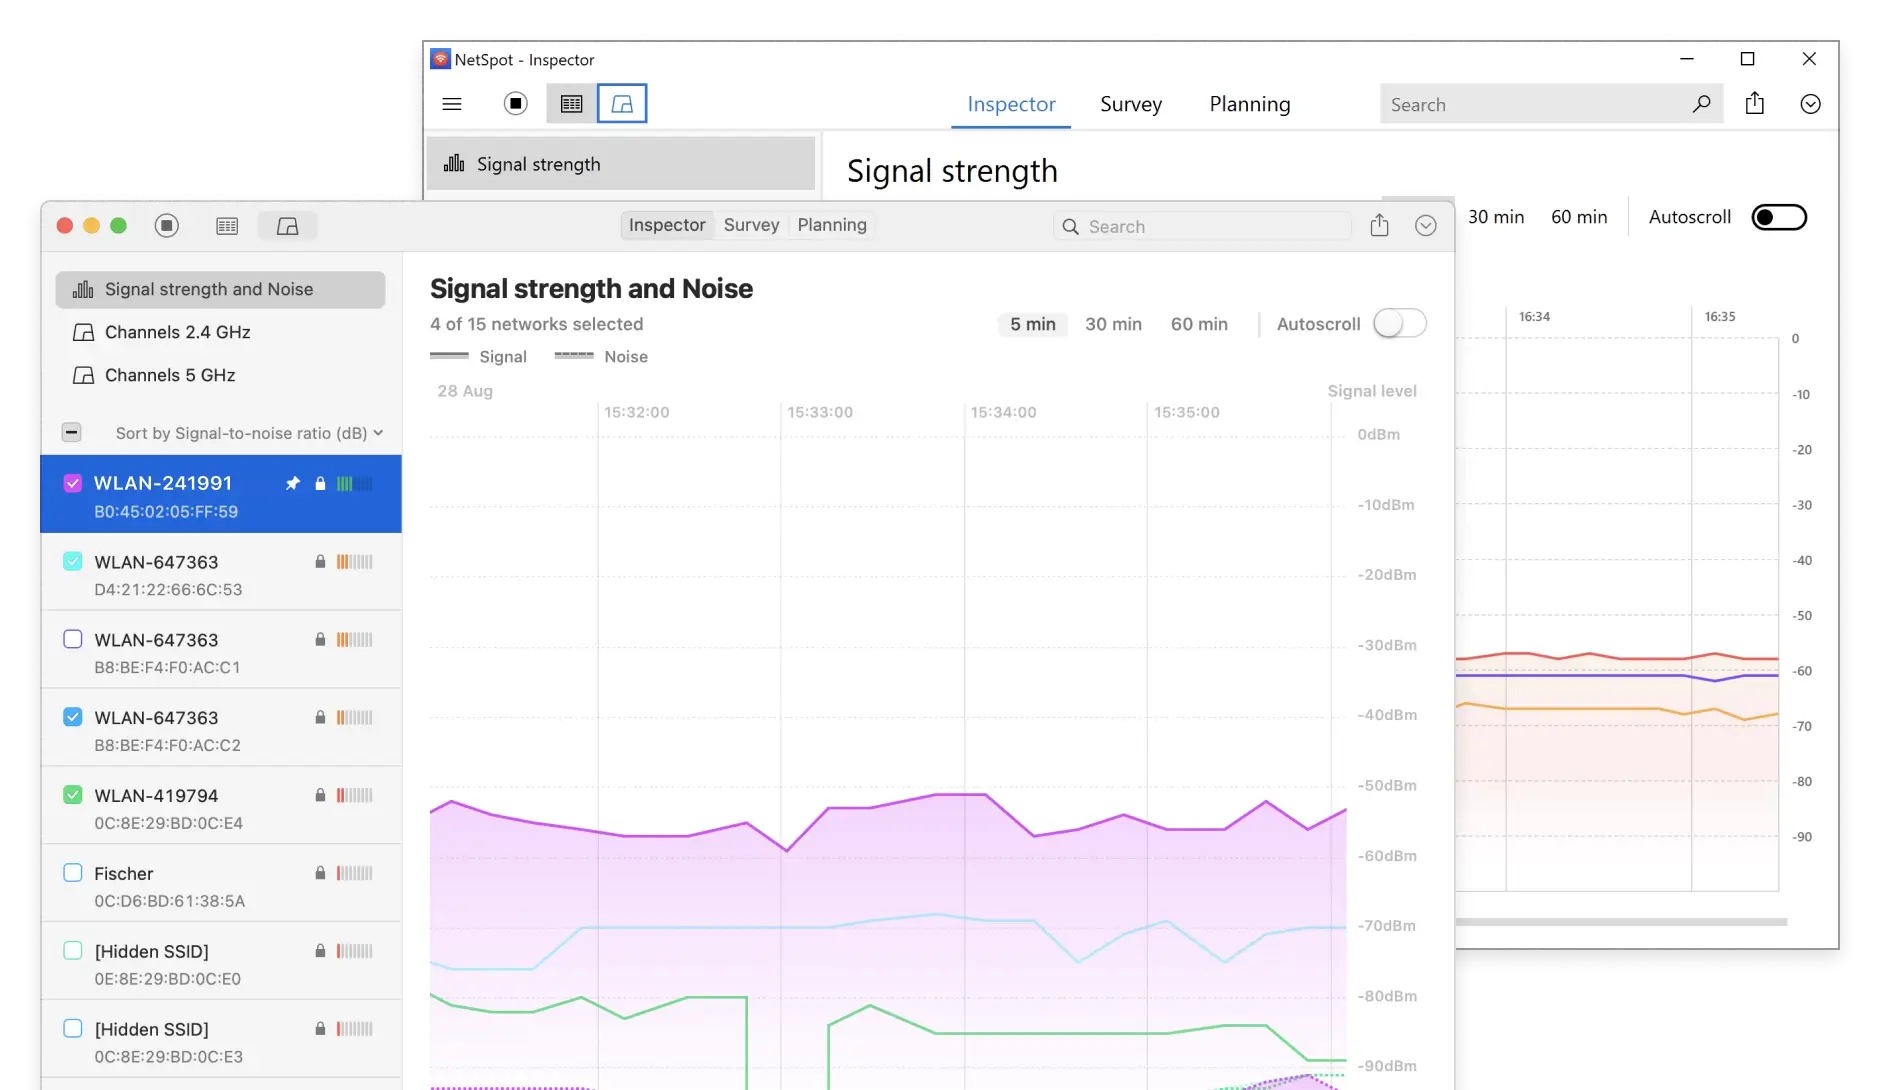Select 30 min range in Mac window
This screenshot has height=1090, width=1880.
pos(1113,324)
